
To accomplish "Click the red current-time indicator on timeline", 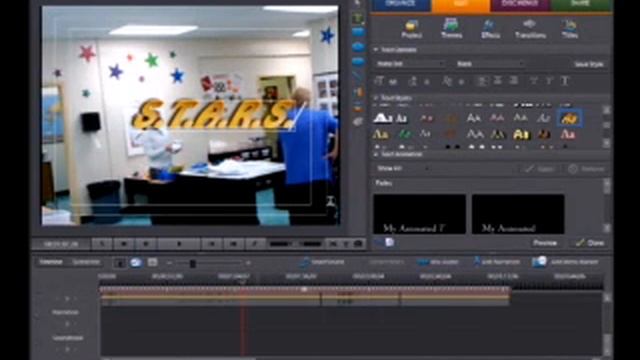I will [243, 318].
